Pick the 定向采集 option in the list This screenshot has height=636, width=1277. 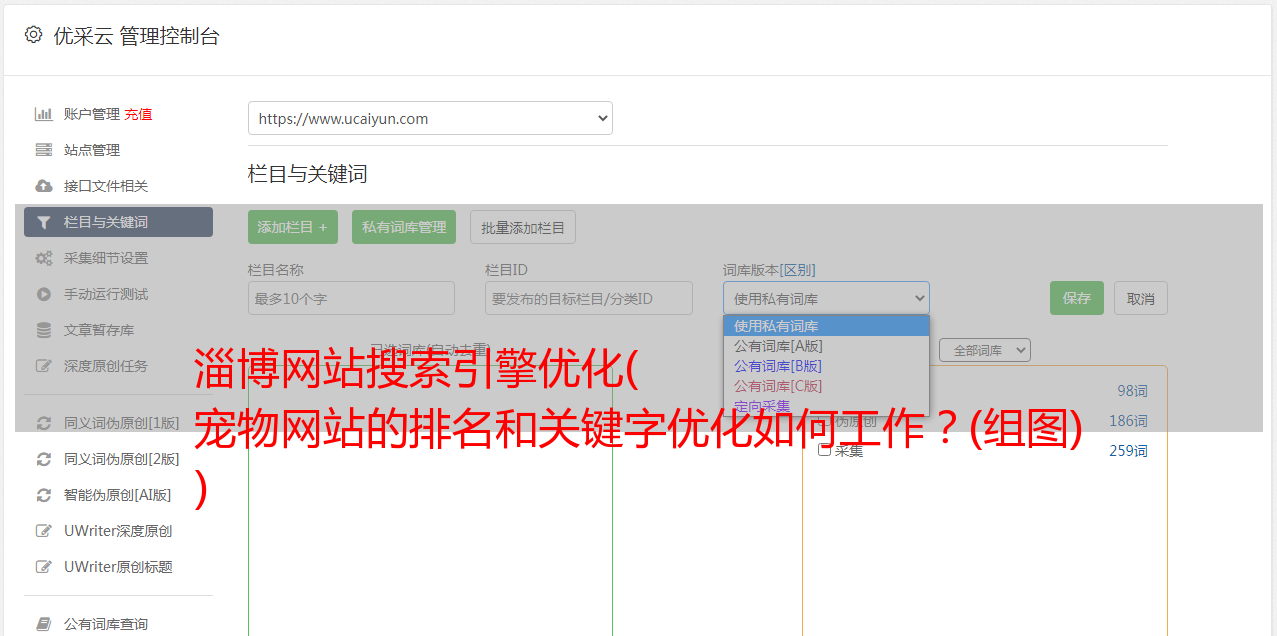826,405
